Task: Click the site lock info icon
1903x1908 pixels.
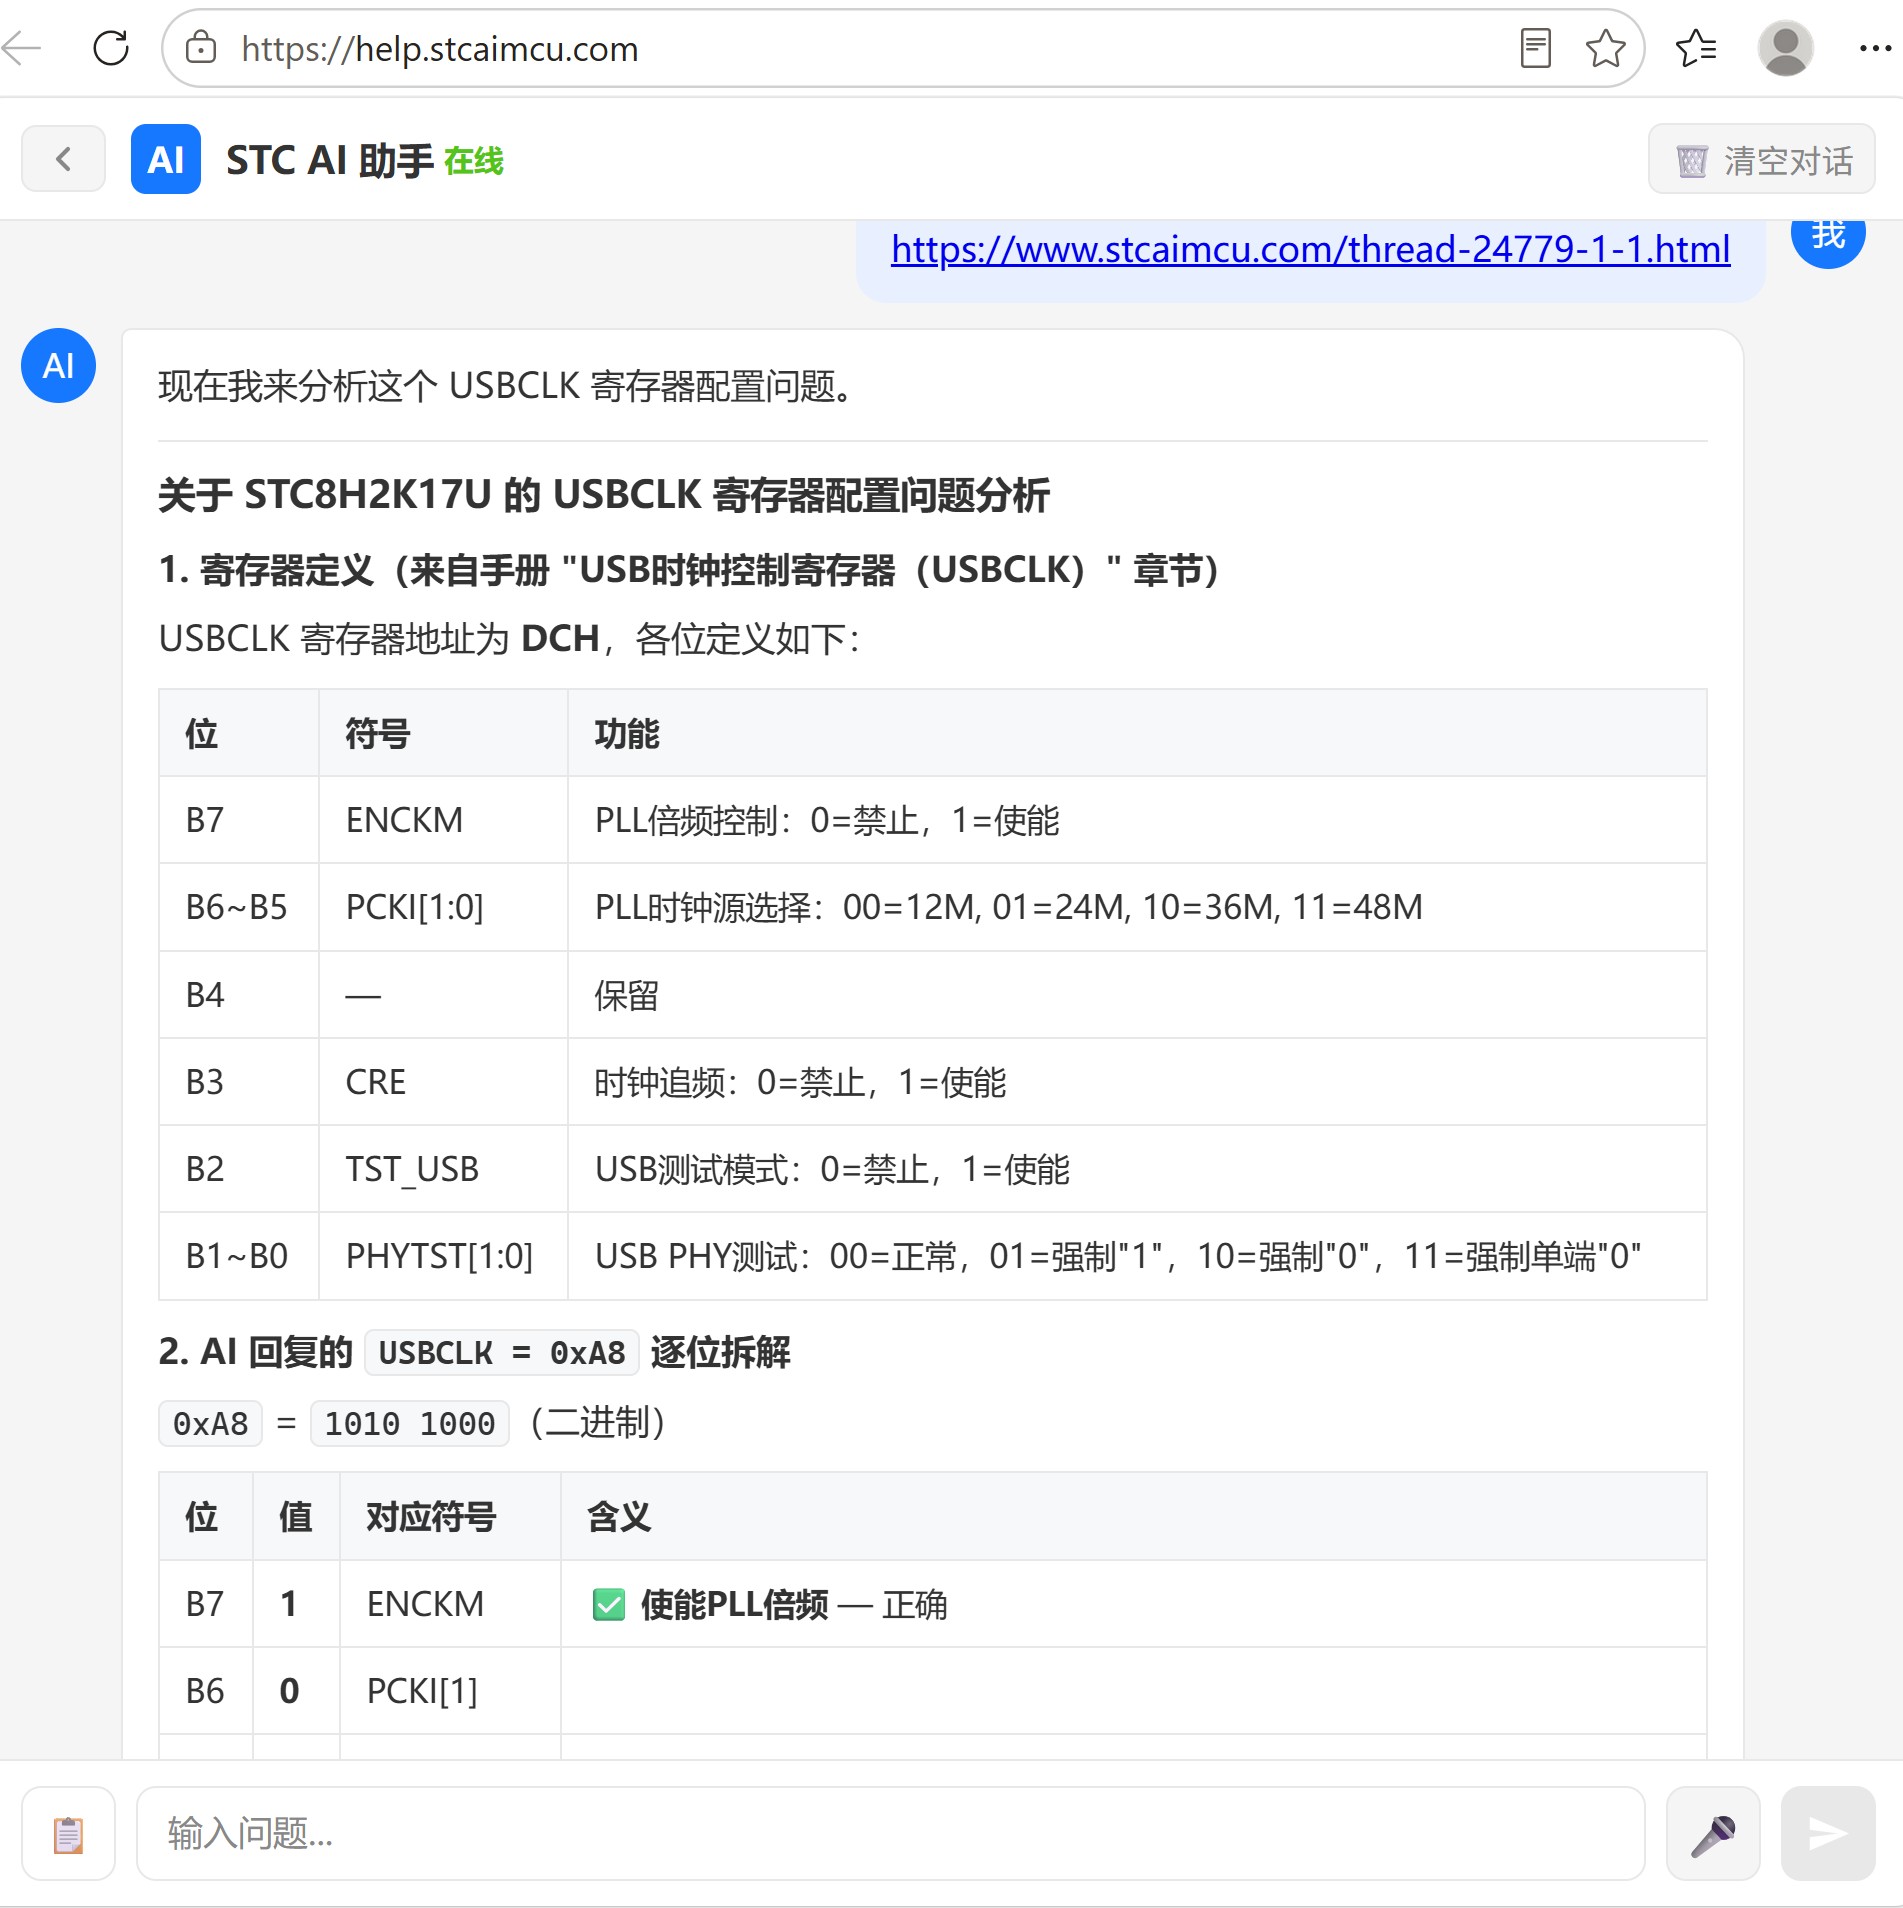Action: (201, 48)
